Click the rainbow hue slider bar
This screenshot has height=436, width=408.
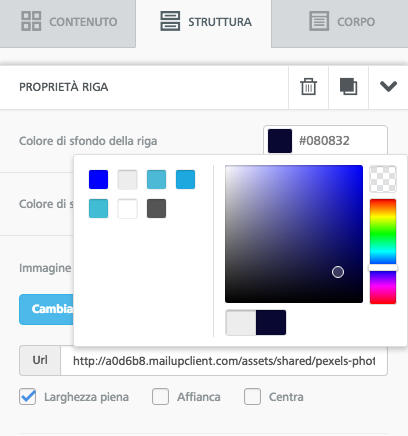pyautogui.click(x=383, y=251)
